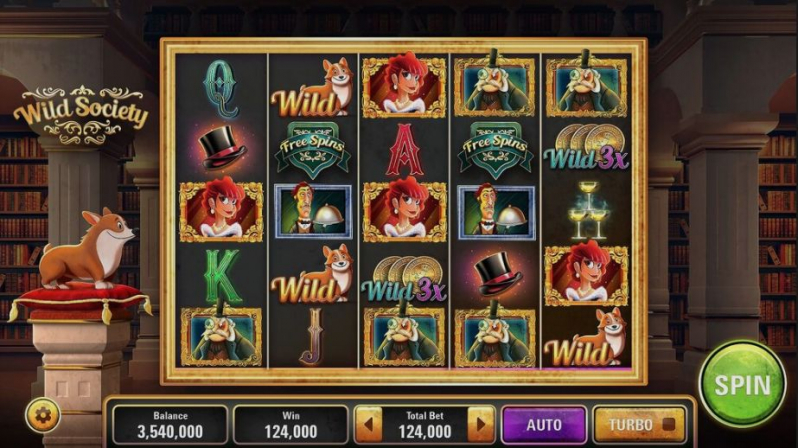Open settings with the gear icon
This screenshot has width=798, height=448.
tap(43, 415)
